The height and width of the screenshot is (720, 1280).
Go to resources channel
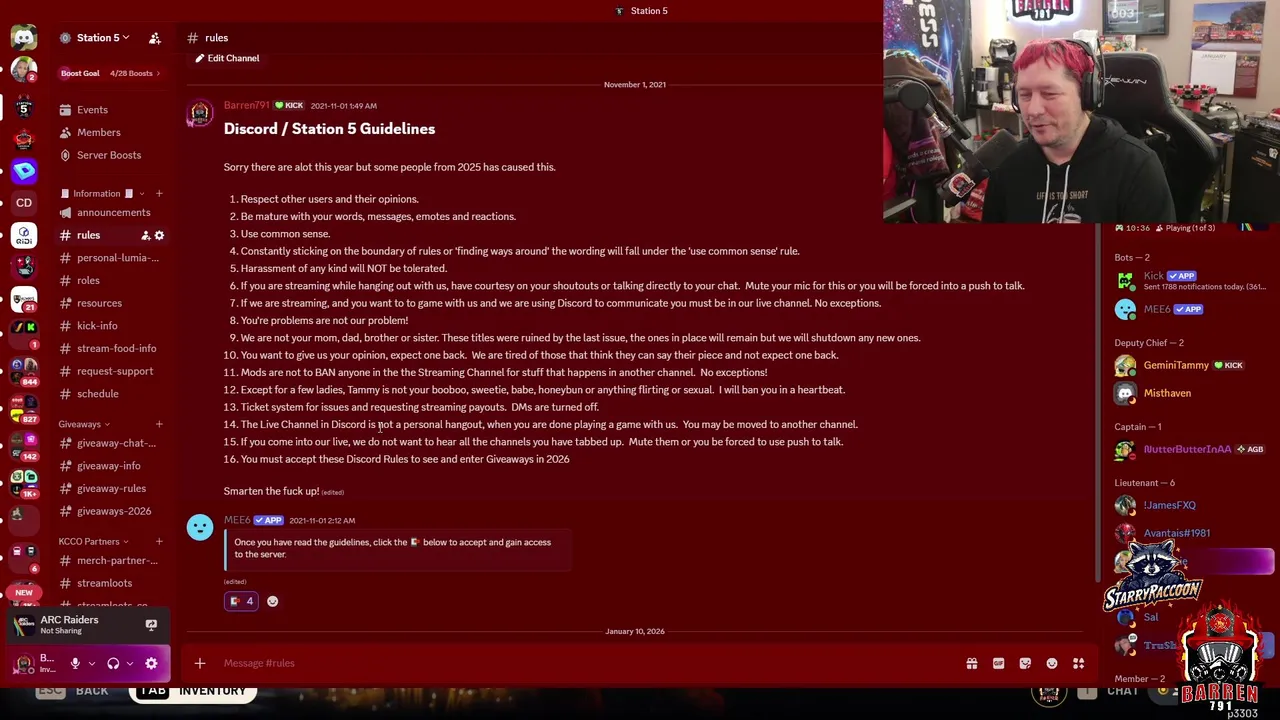(x=99, y=303)
